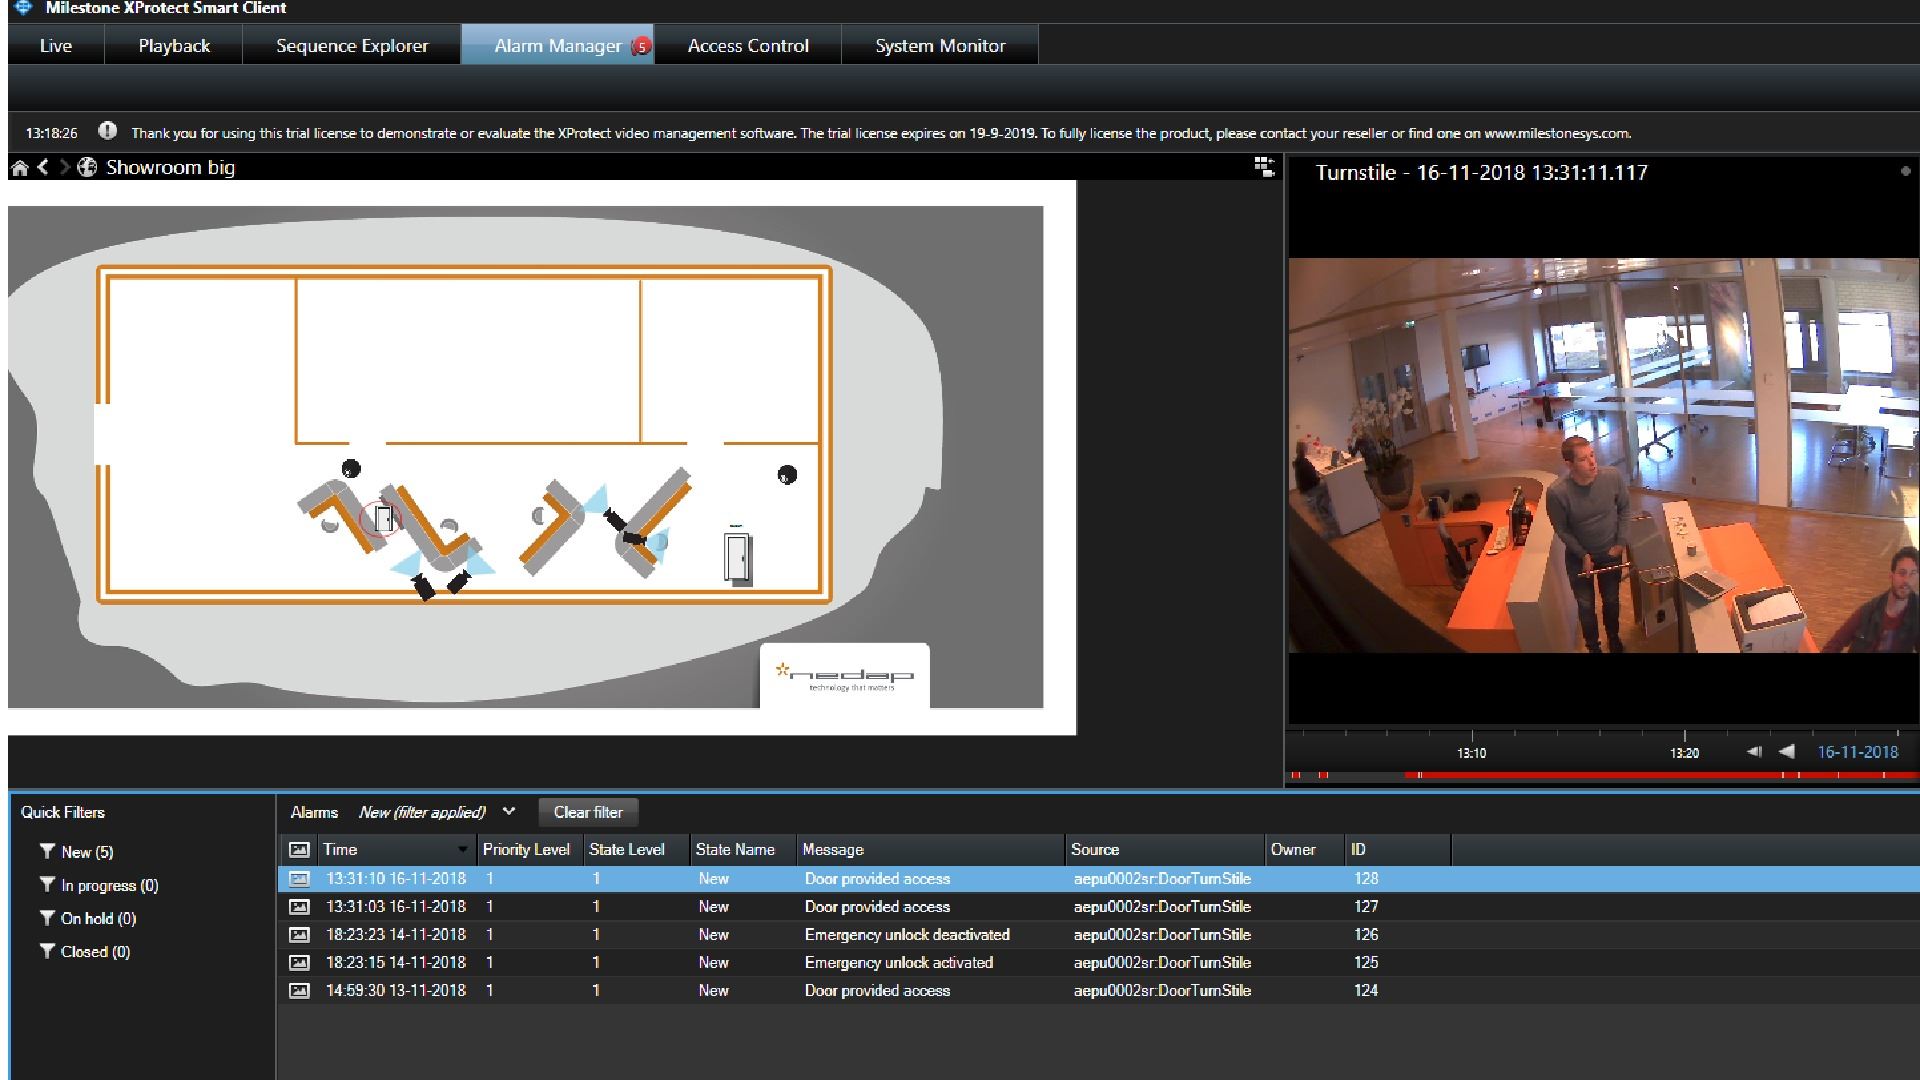Click the small dot icon at the camera view corner
1920x1080 pixels.
pos(1905,172)
